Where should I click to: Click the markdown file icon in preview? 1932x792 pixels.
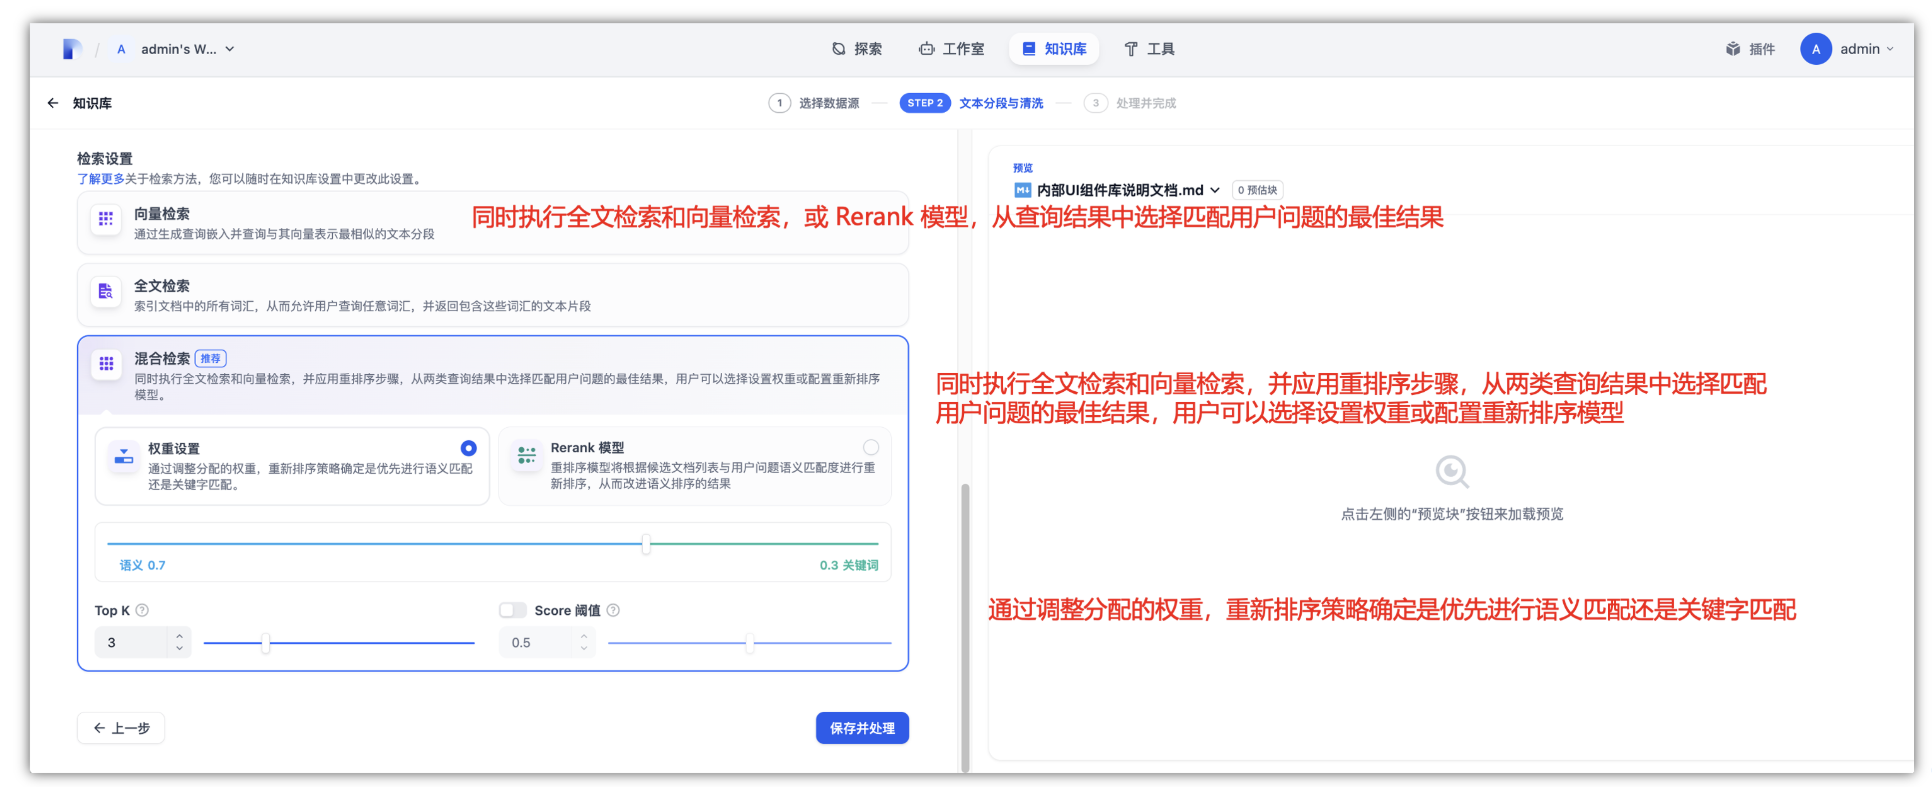[1022, 190]
